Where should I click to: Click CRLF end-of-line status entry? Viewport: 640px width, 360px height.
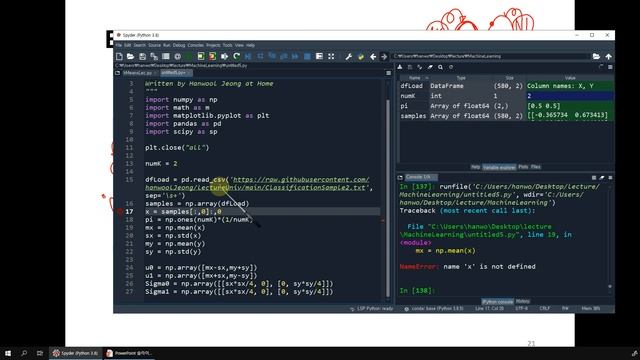pos(544,309)
